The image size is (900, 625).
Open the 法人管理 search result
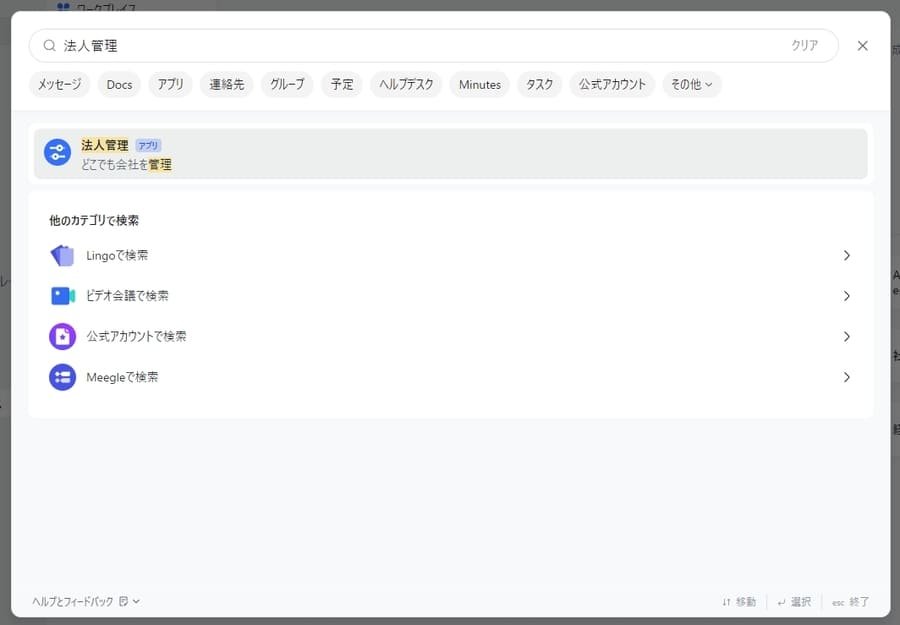pos(450,153)
